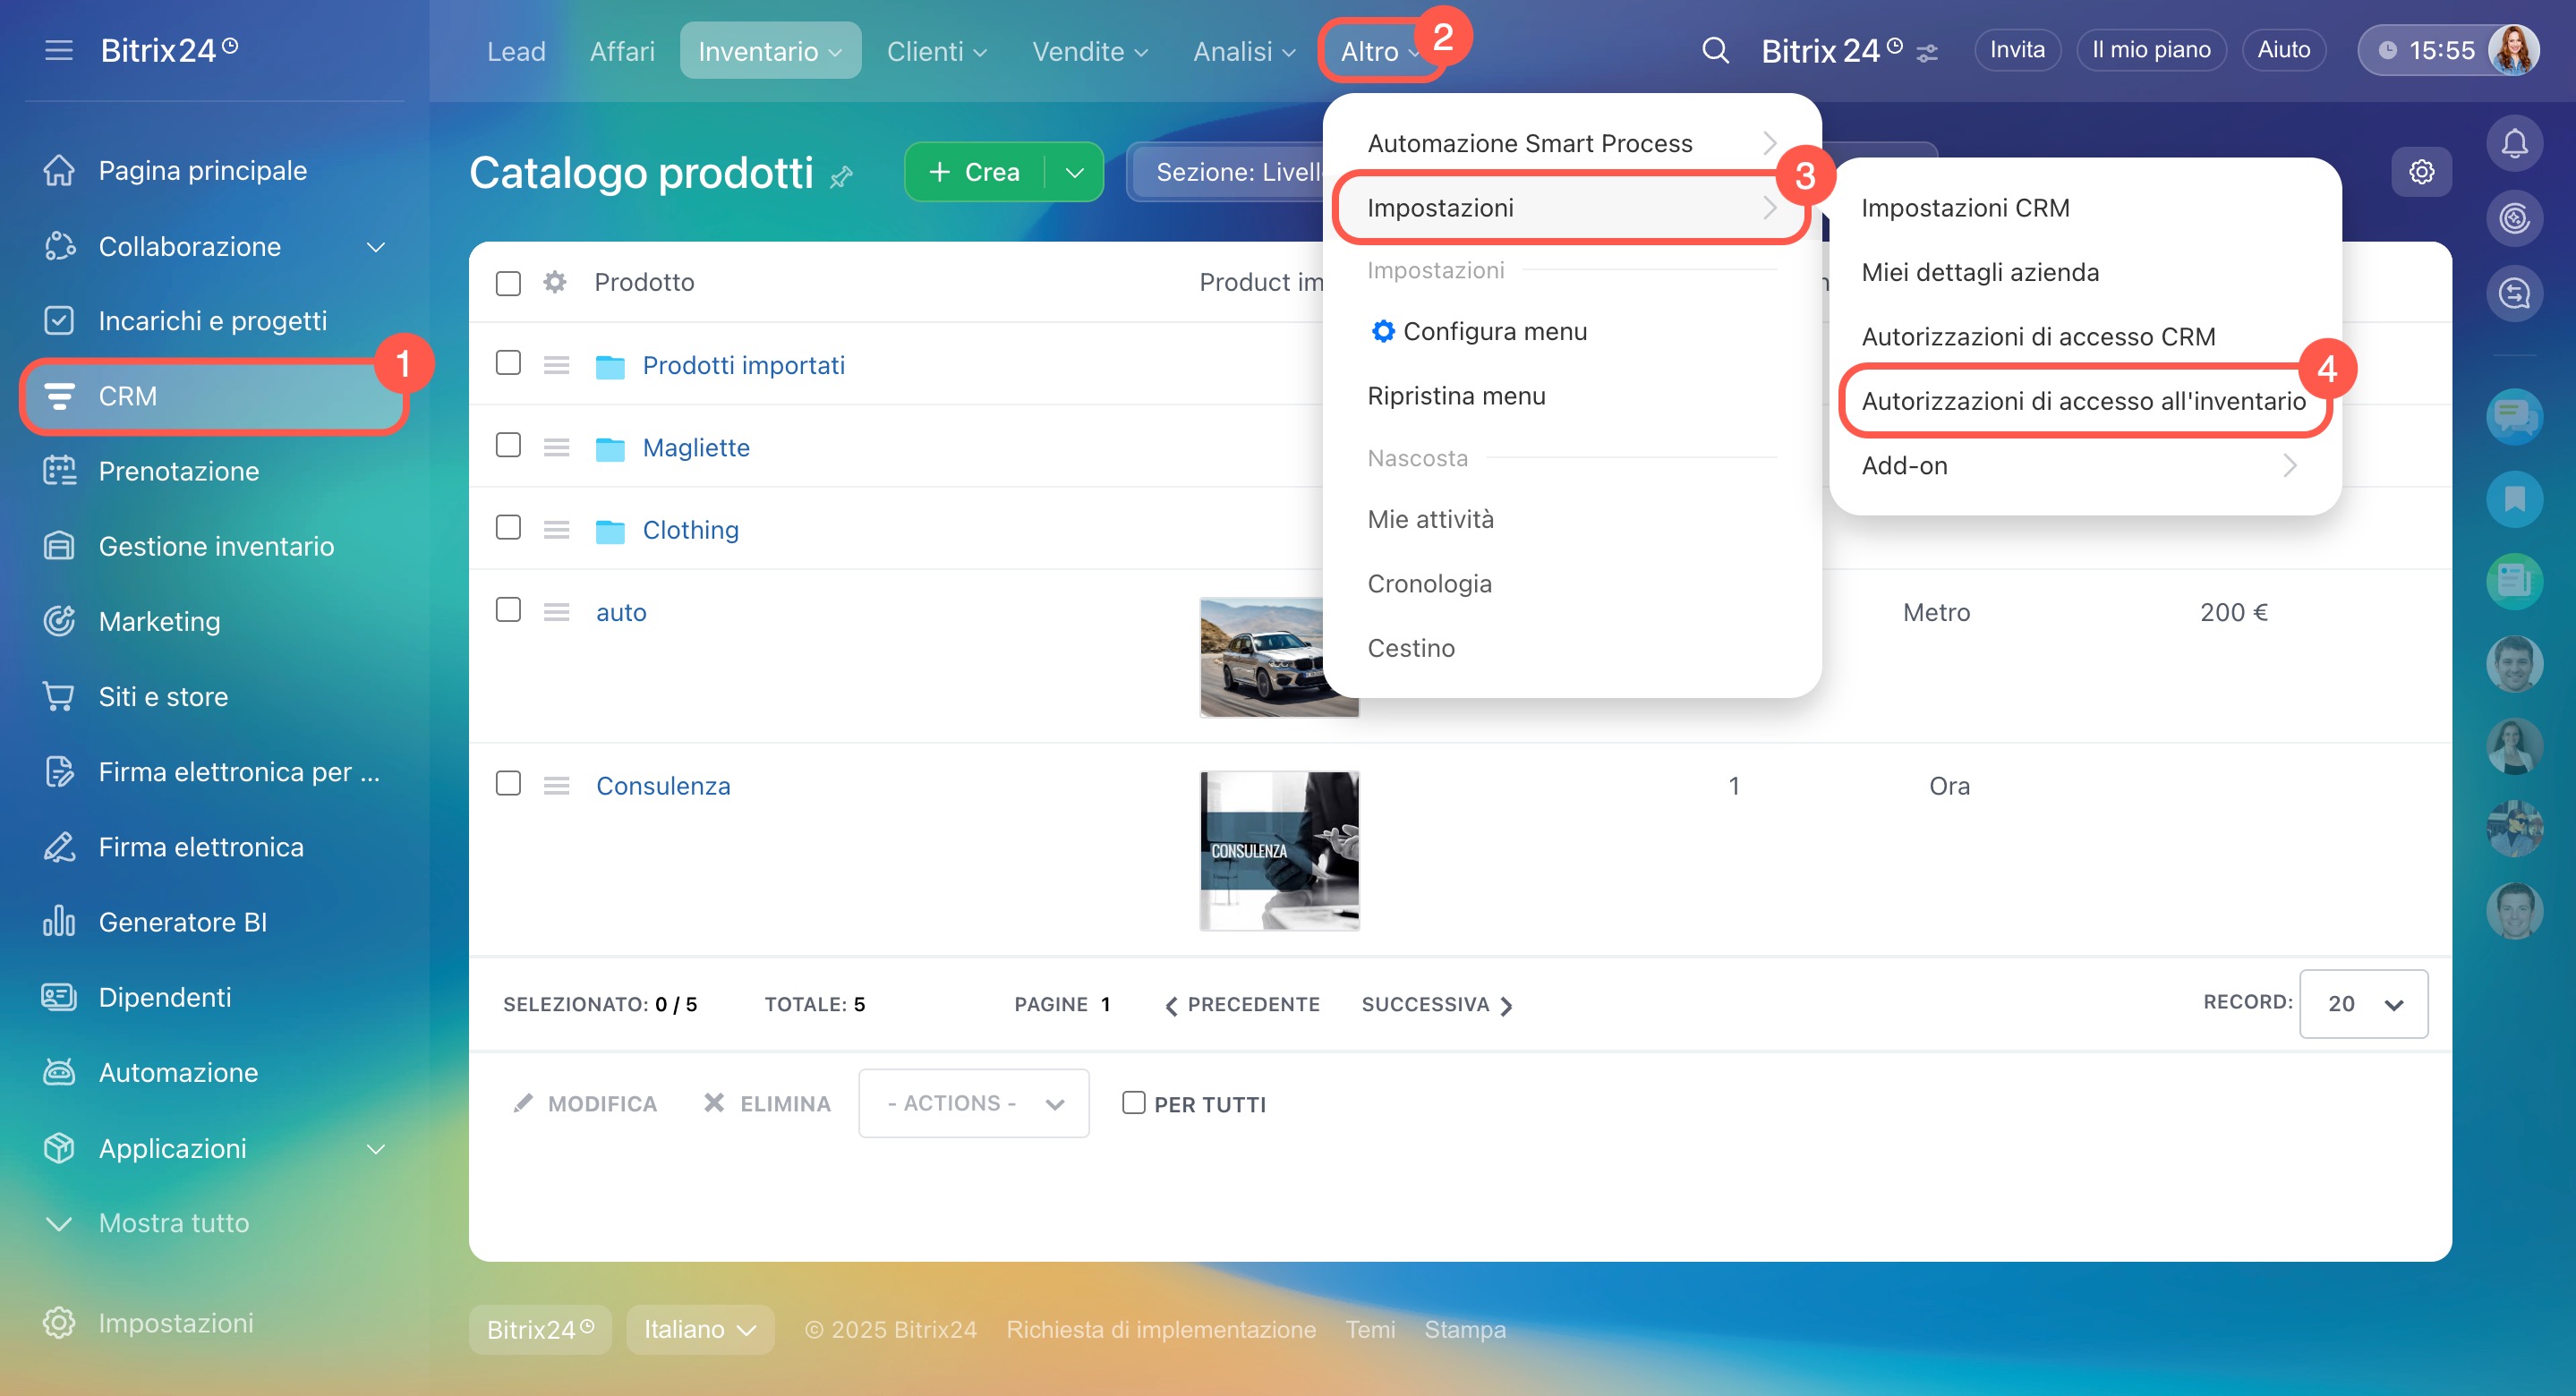Viewport: 2576px width, 1396px height.
Task: Tick the Consulenza product checkbox
Action: pos(508,783)
